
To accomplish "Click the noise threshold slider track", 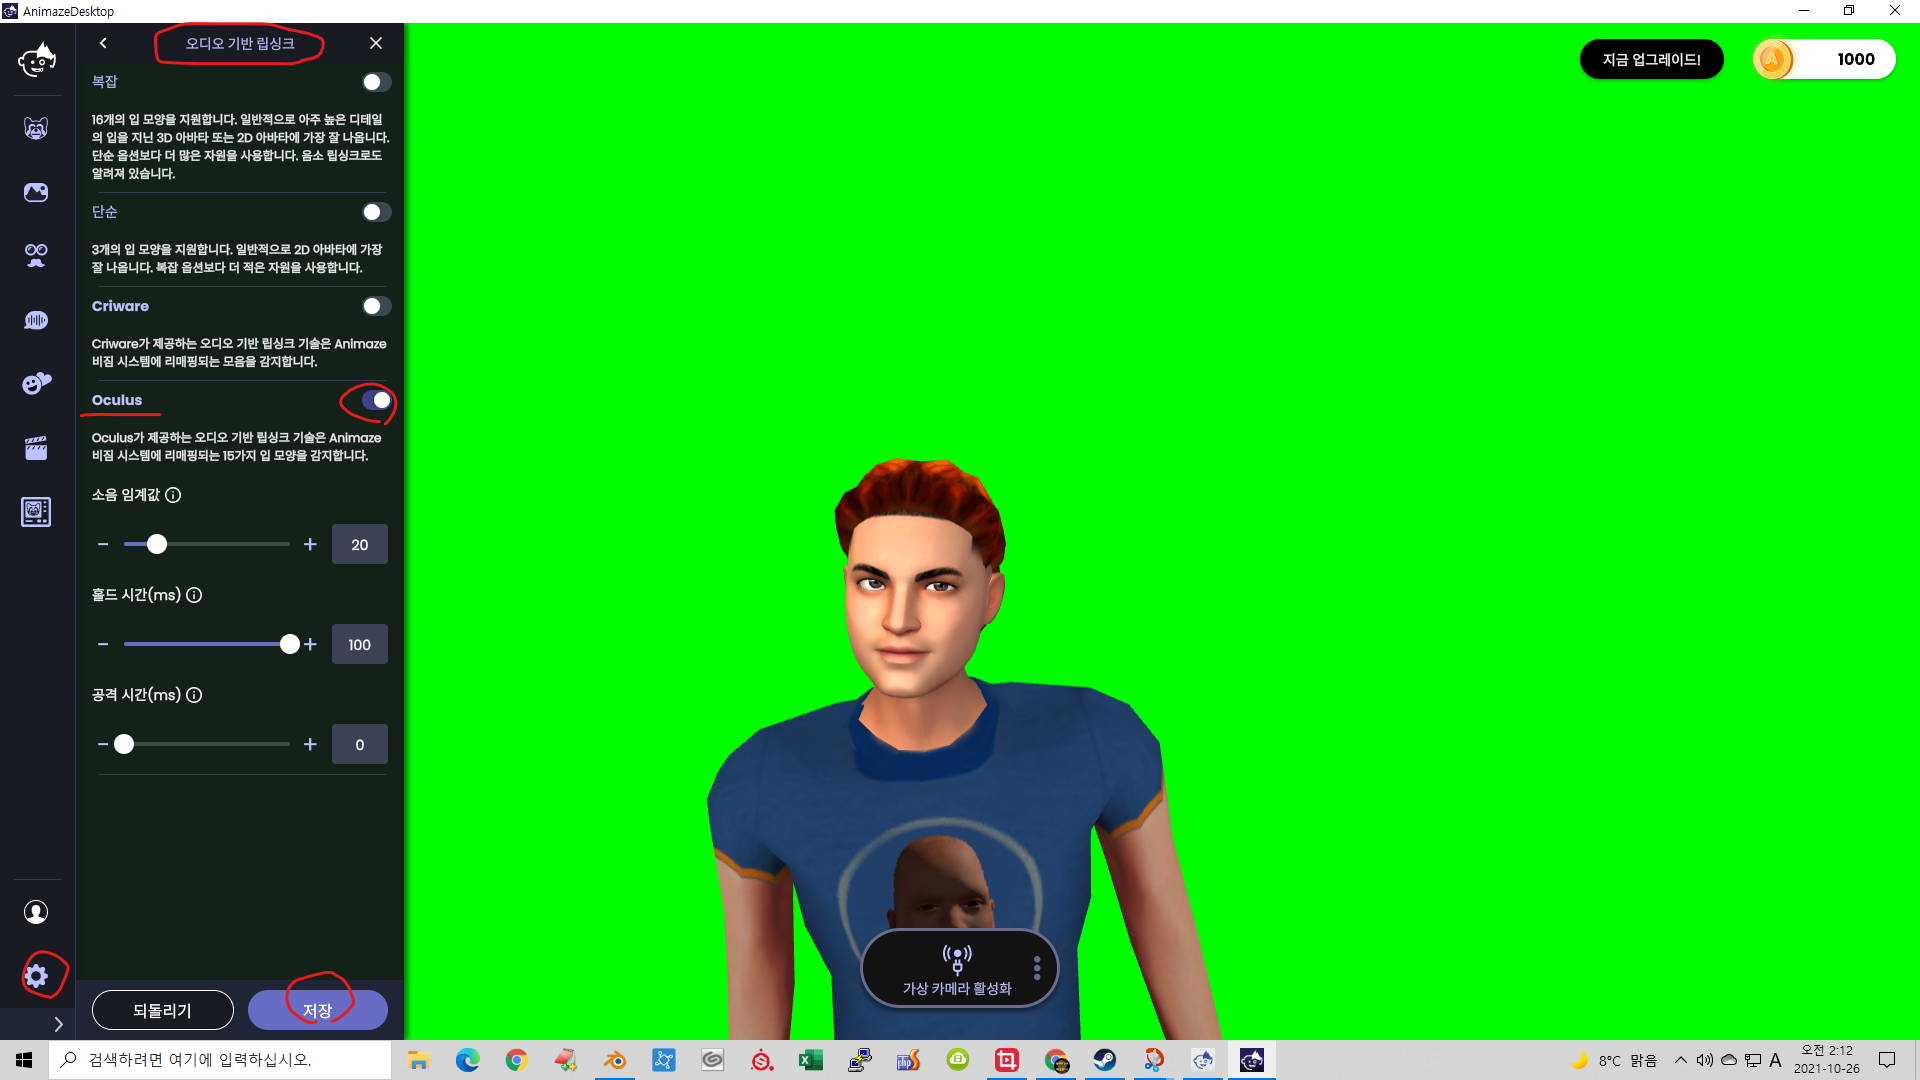I will tap(230, 544).
